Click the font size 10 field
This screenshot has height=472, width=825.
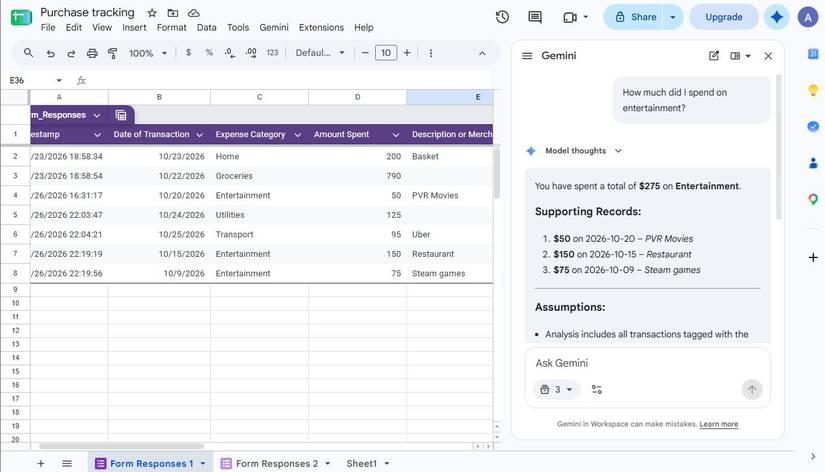pyautogui.click(x=386, y=53)
